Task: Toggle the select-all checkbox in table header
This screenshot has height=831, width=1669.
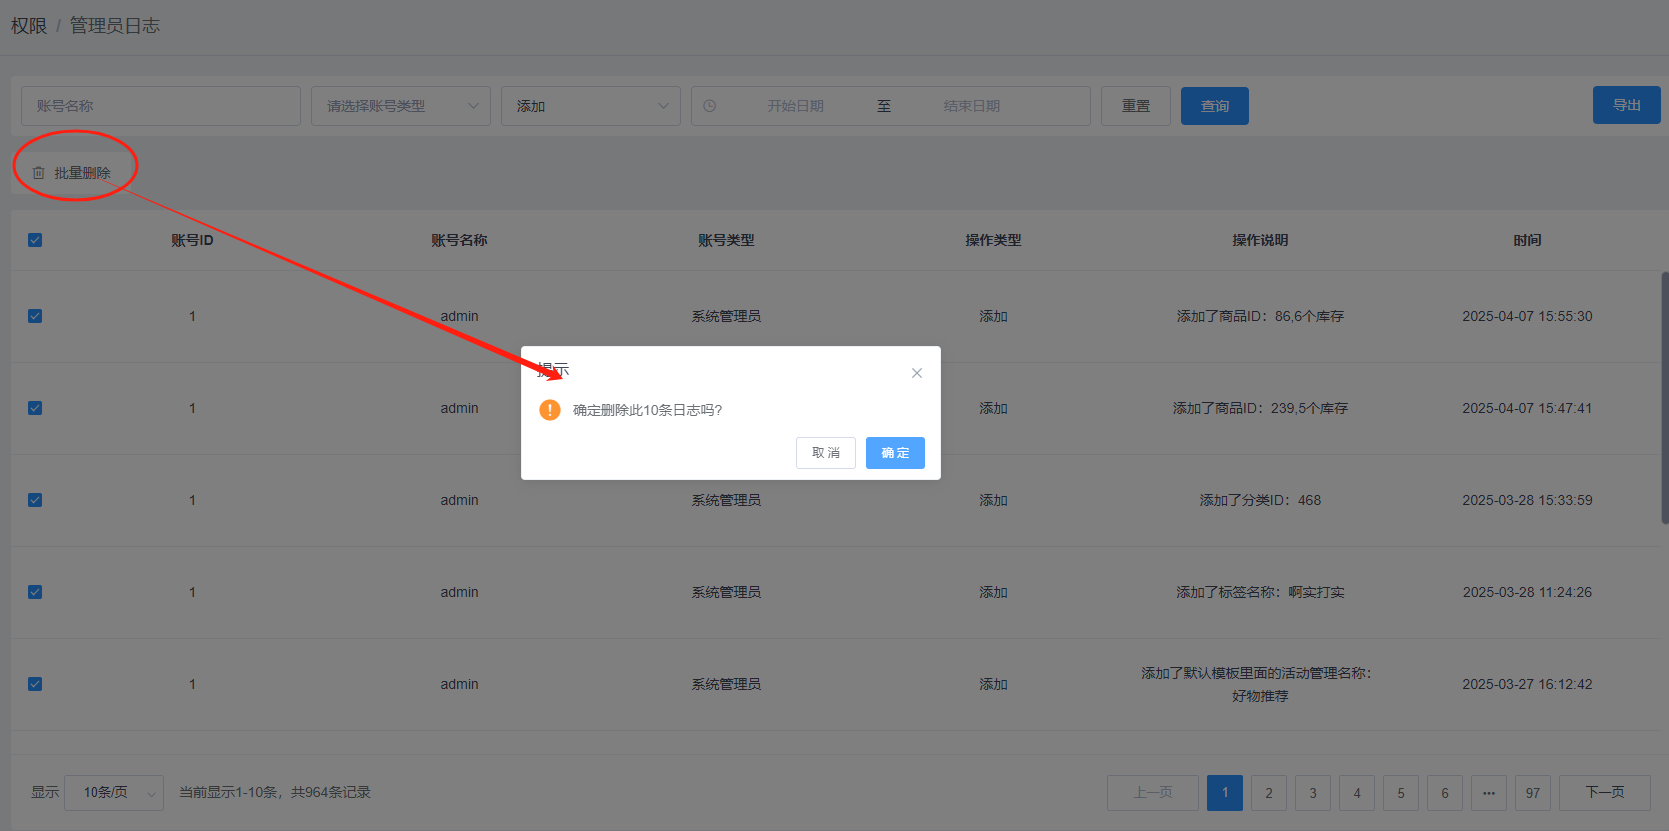Action: (35, 240)
